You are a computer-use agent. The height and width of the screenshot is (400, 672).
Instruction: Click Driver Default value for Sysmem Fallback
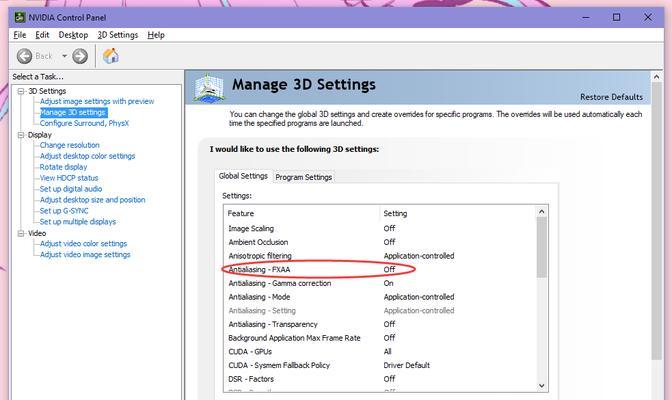click(406, 366)
